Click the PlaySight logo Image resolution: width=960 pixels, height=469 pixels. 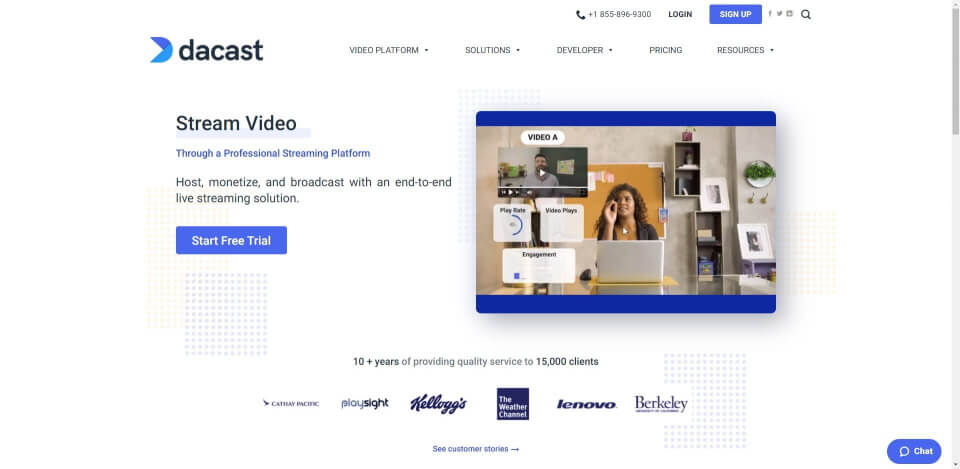[365, 403]
